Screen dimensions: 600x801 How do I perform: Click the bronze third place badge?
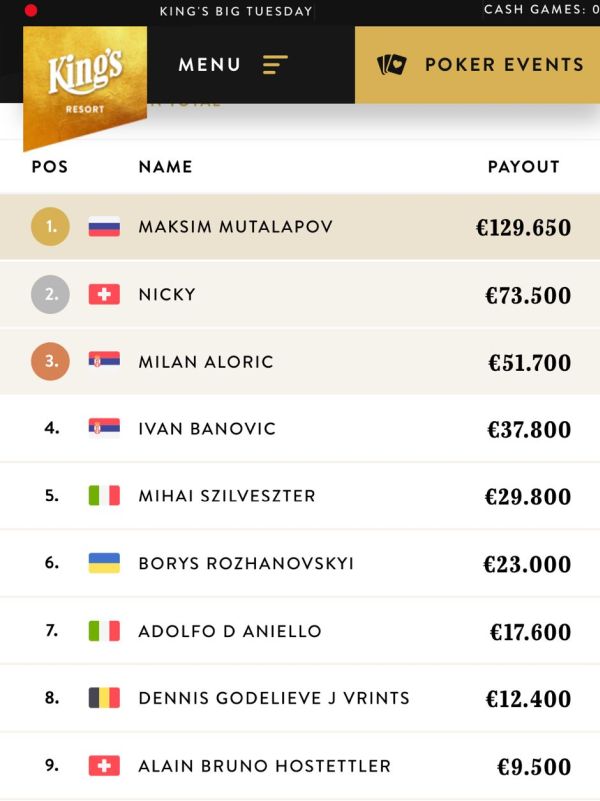[x=51, y=362]
